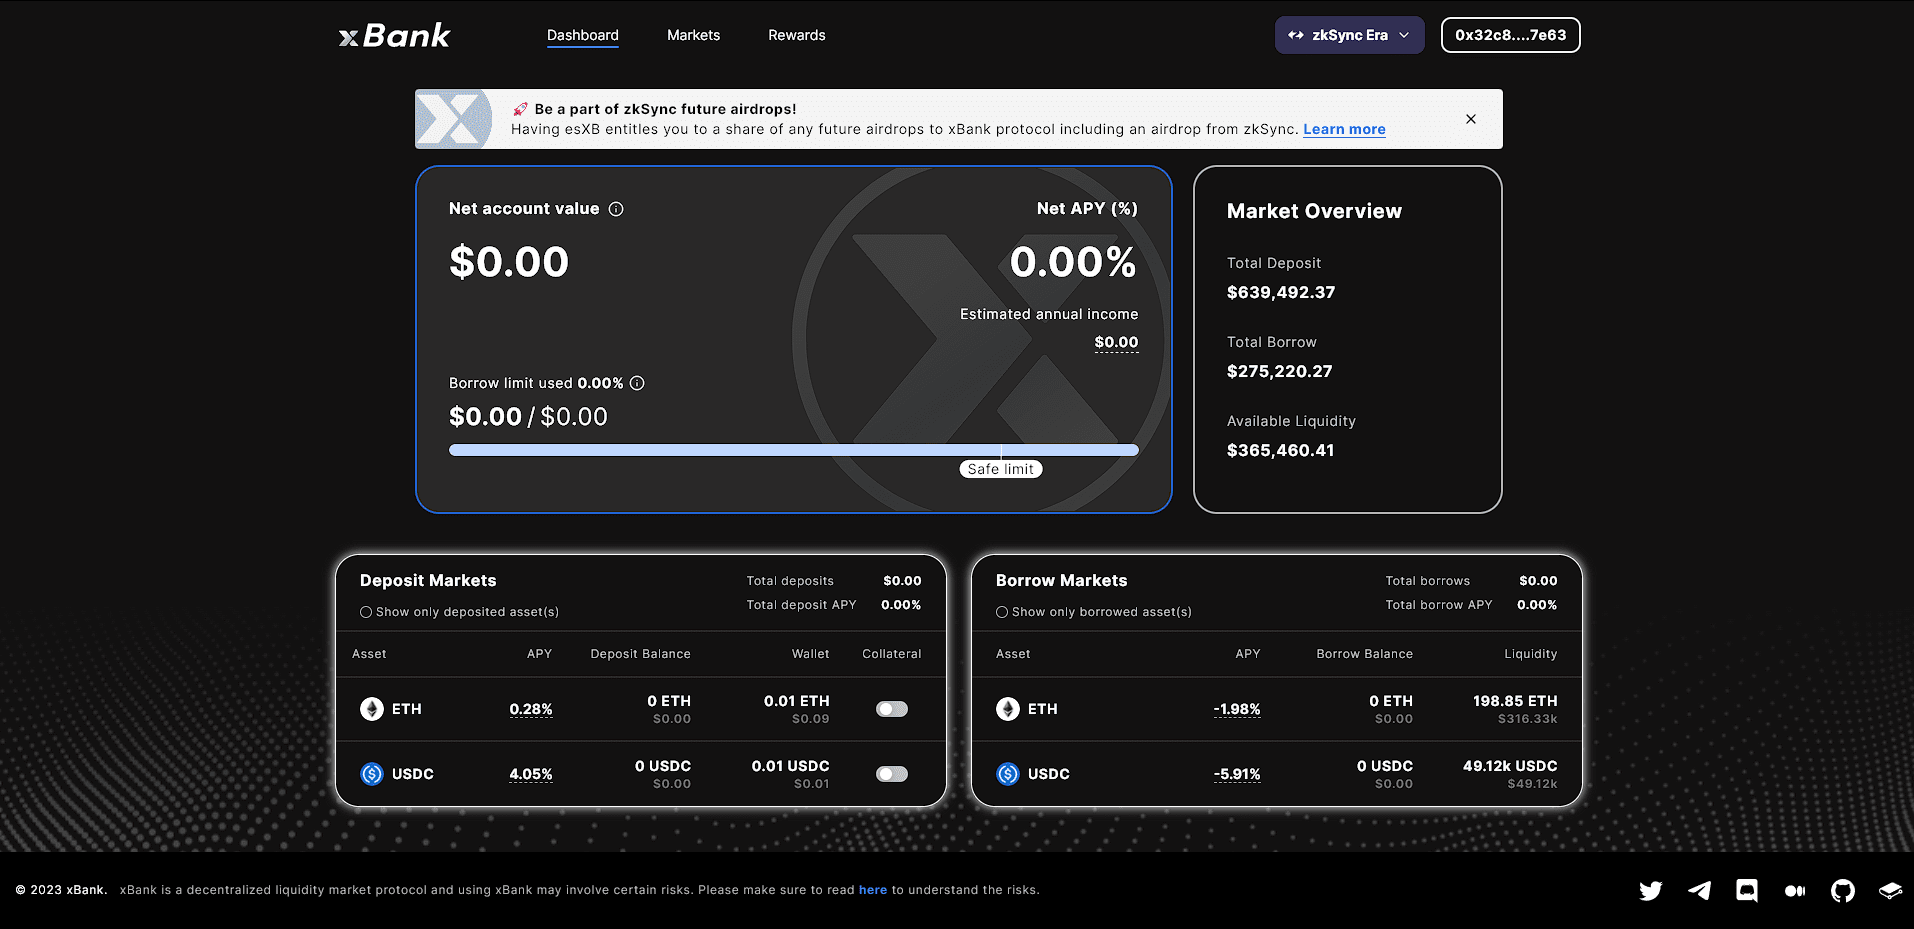This screenshot has height=929, width=1914.
Task: Open the GitBook docs icon in the footer
Action: pos(1890,890)
